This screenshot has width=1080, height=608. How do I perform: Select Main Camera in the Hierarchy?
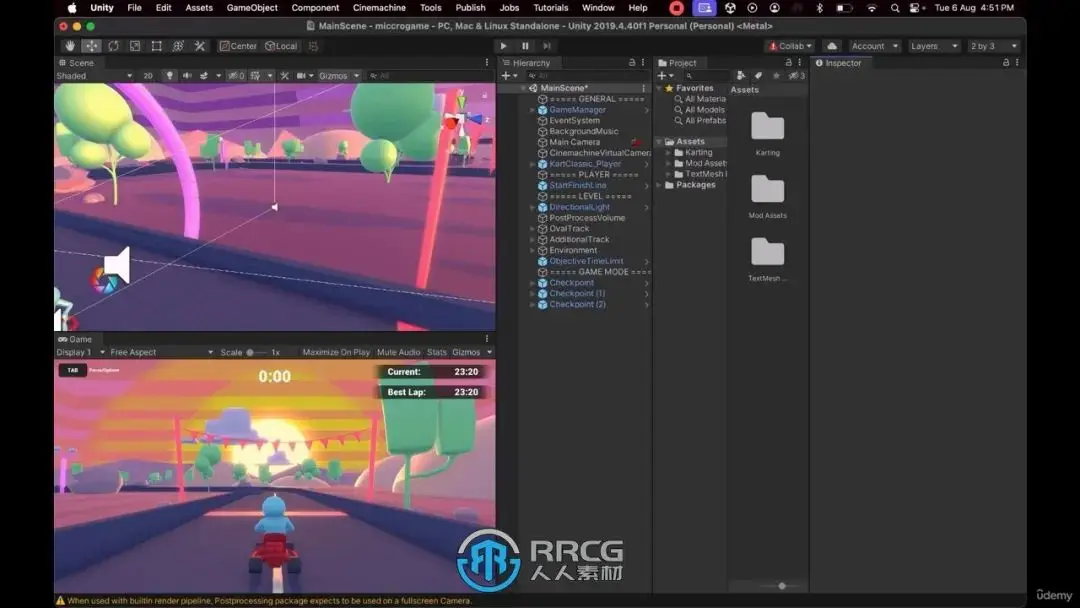(574, 142)
